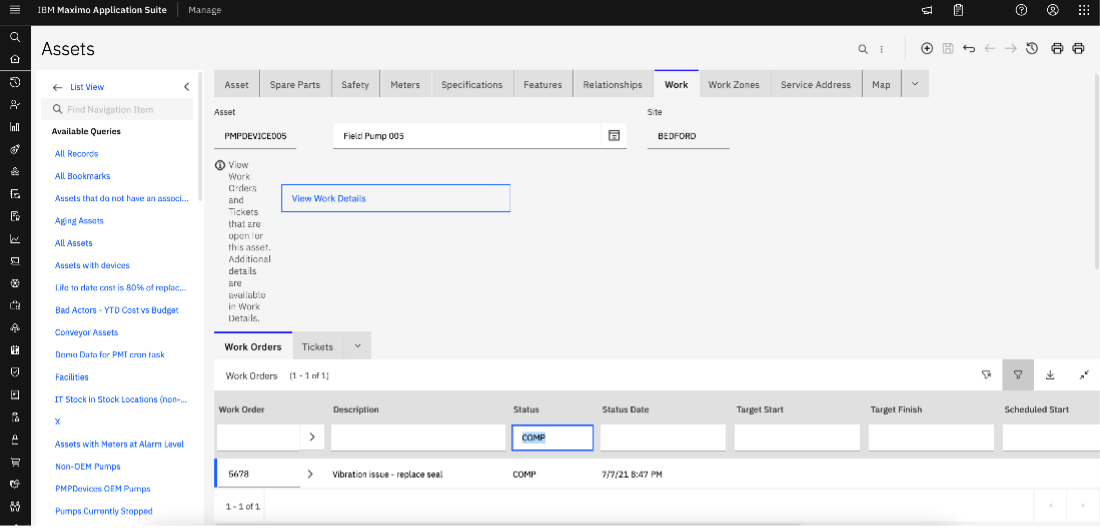Open Pumps Currently Stopped query
This screenshot has height=528, width=1100.
104,511
